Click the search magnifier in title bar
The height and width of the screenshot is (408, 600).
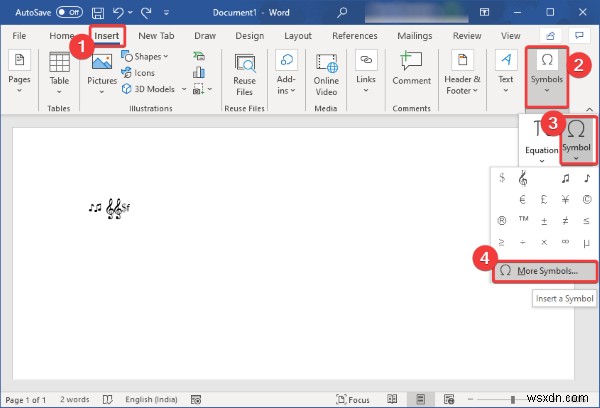click(x=342, y=12)
